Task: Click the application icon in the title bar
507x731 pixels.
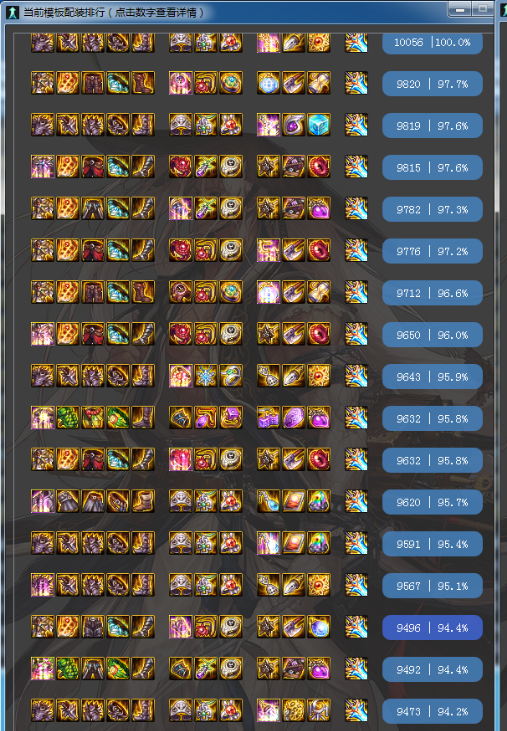Action: (13, 13)
